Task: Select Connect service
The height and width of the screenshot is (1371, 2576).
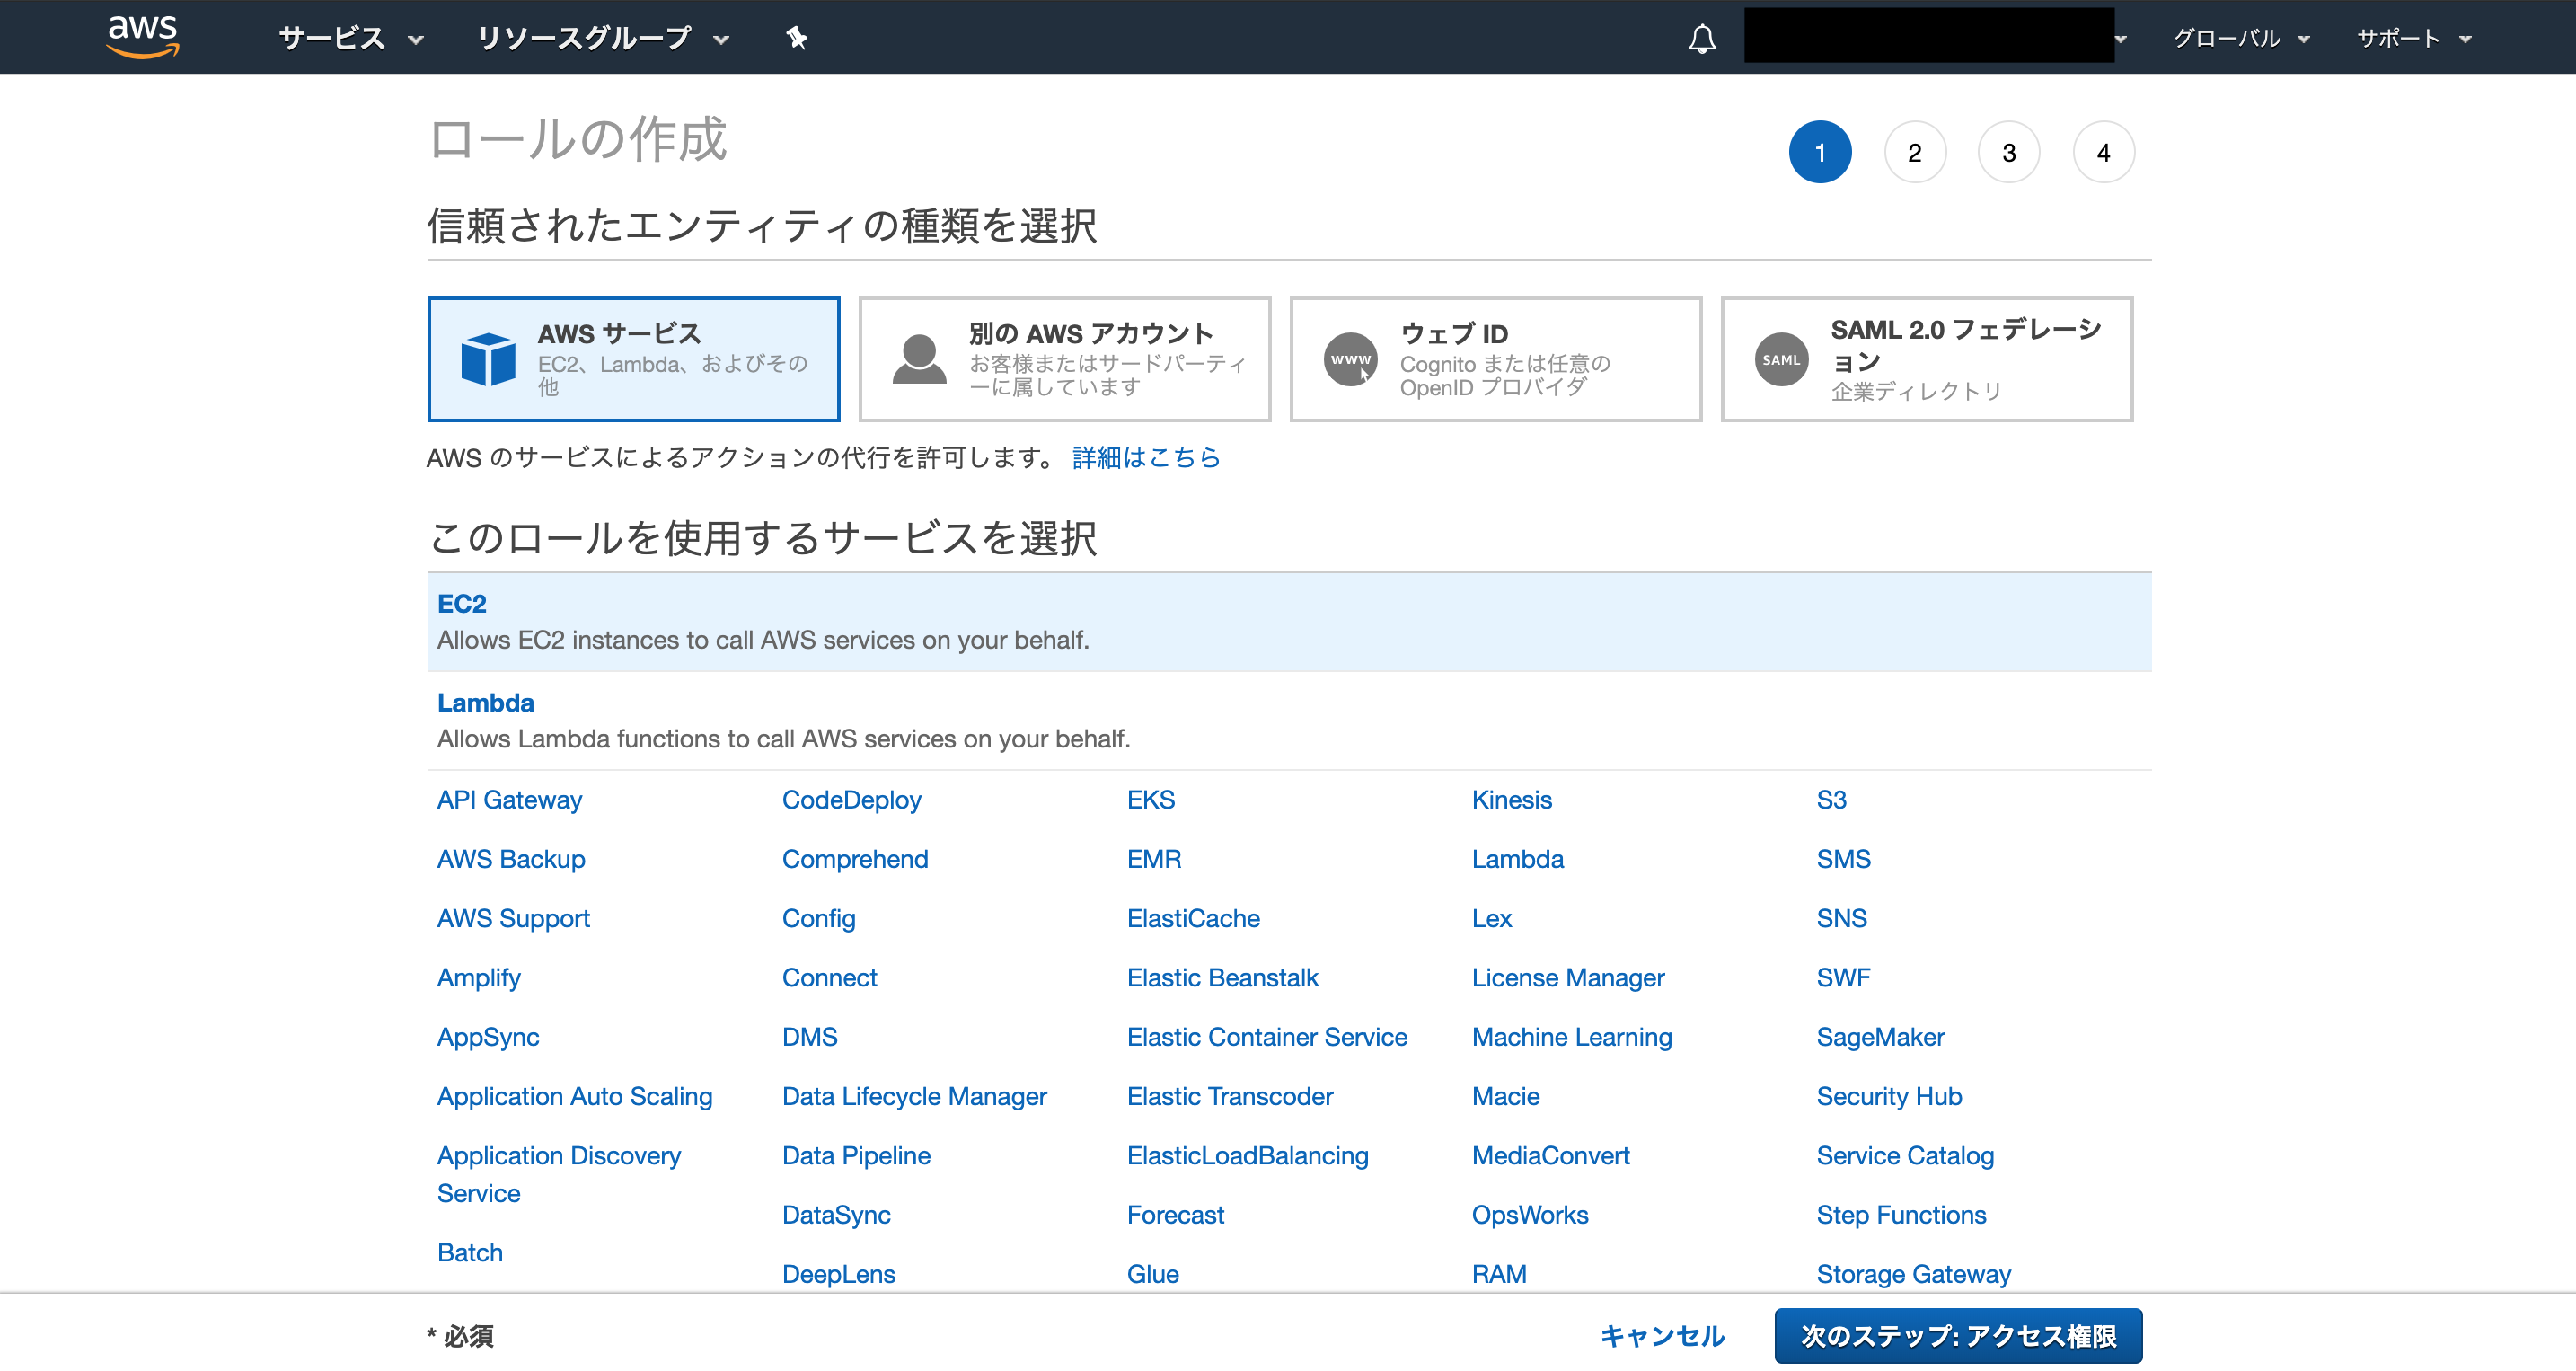Action: pos(829,977)
